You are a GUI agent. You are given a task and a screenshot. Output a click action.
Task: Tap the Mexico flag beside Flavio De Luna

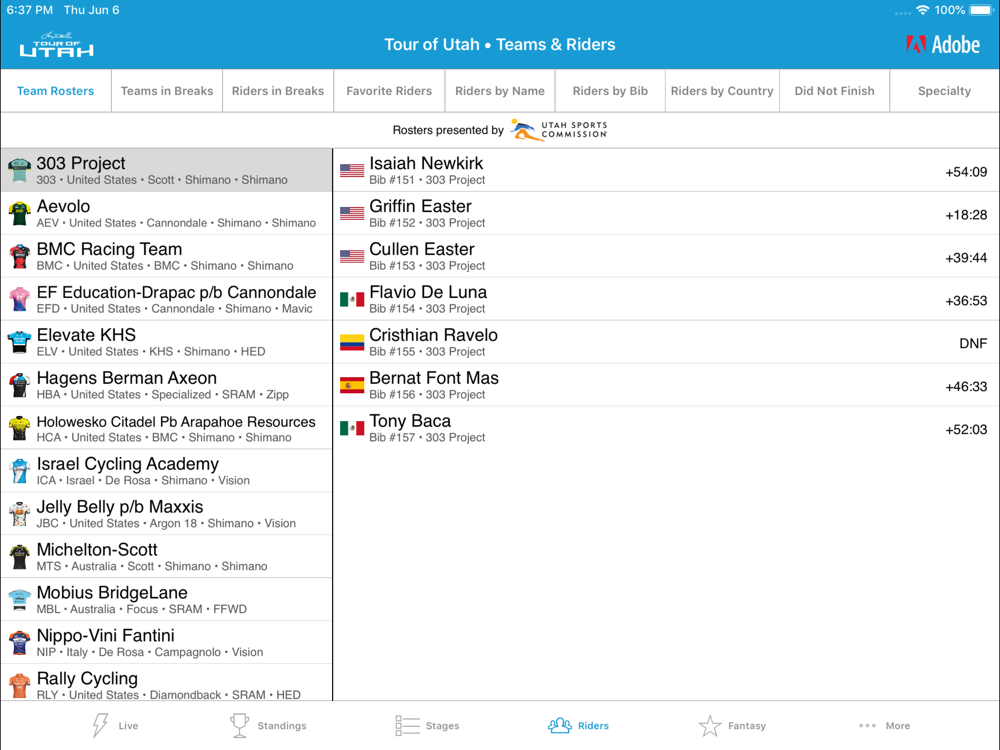coord(352,299)
